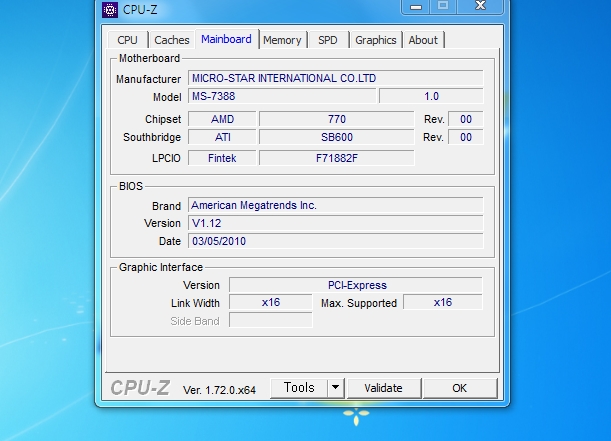Click the BIOS Date field 03/05/2010
This screenshot has width=611, height=441.
[x=335, y=241]
